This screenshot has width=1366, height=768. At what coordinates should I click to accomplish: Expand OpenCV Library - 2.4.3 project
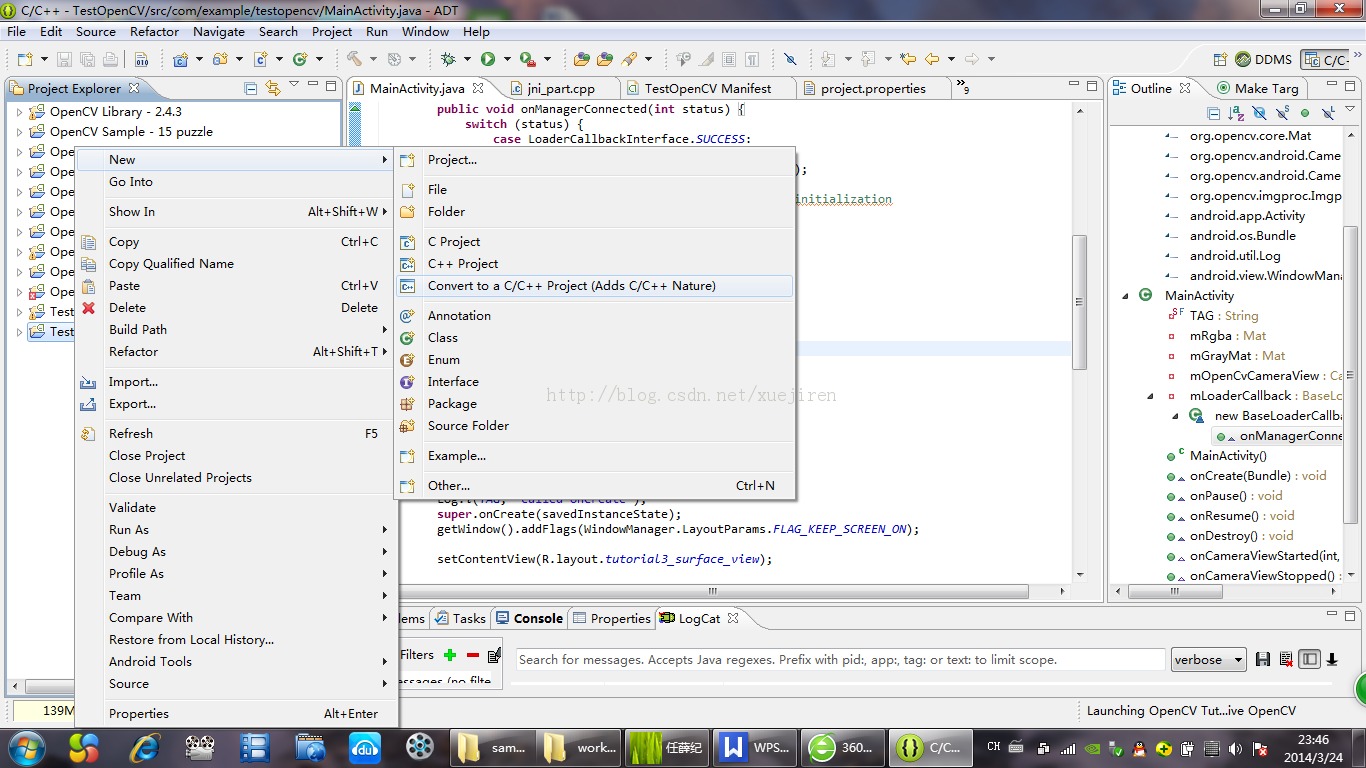(19, 112)
